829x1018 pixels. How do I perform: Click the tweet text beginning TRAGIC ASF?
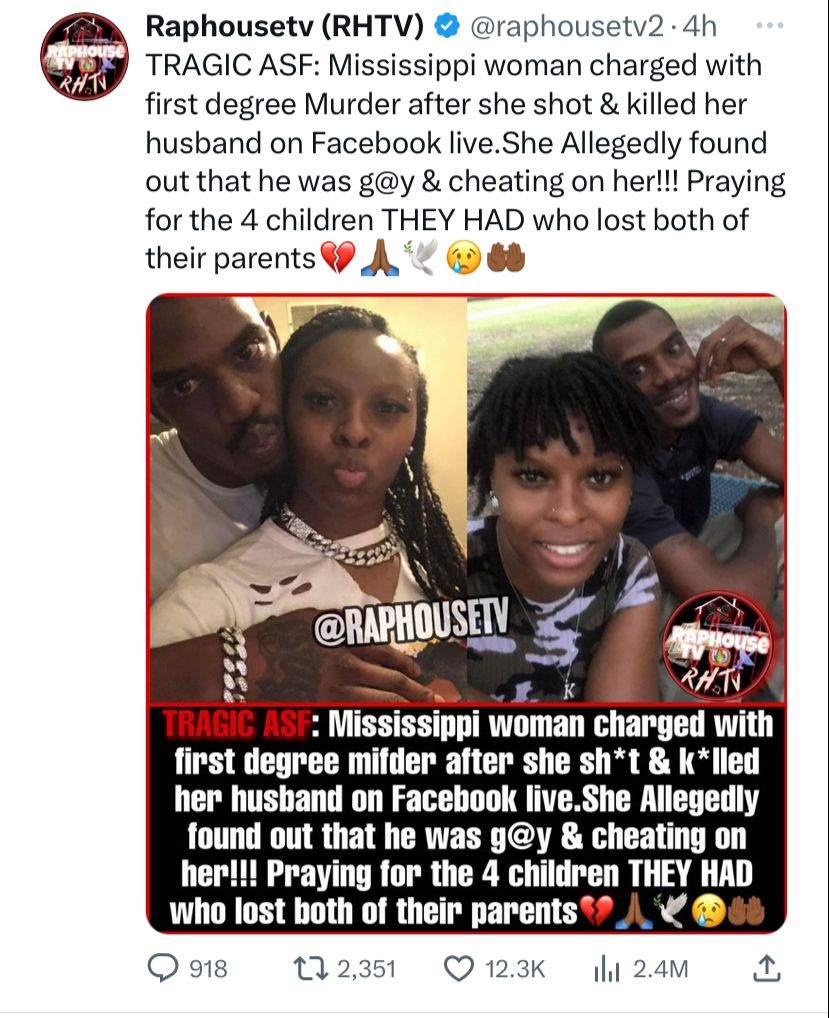pyautogui.click(x=465, y=162)
